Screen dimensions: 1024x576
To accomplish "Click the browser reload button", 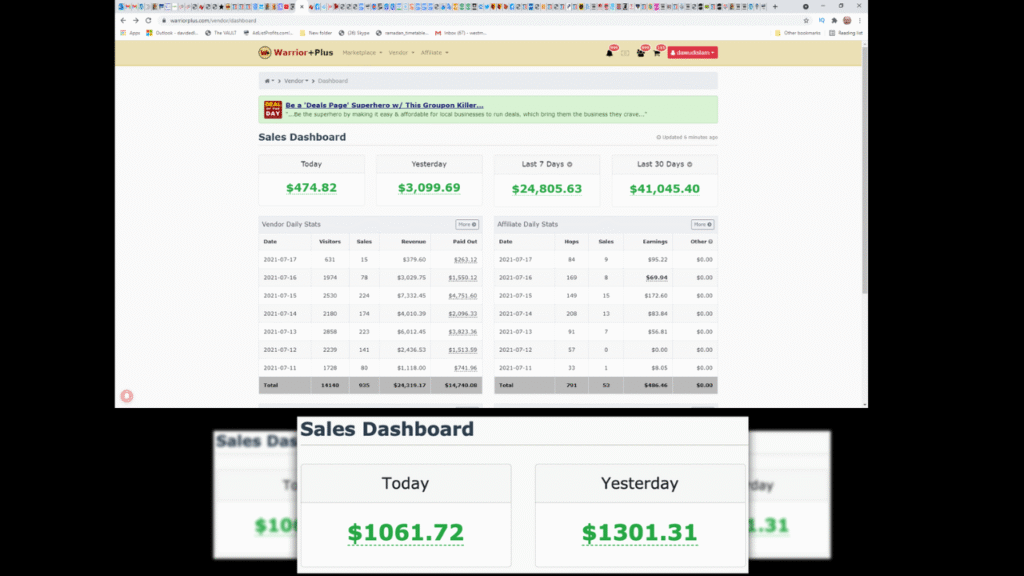I will tap(149, 20).
